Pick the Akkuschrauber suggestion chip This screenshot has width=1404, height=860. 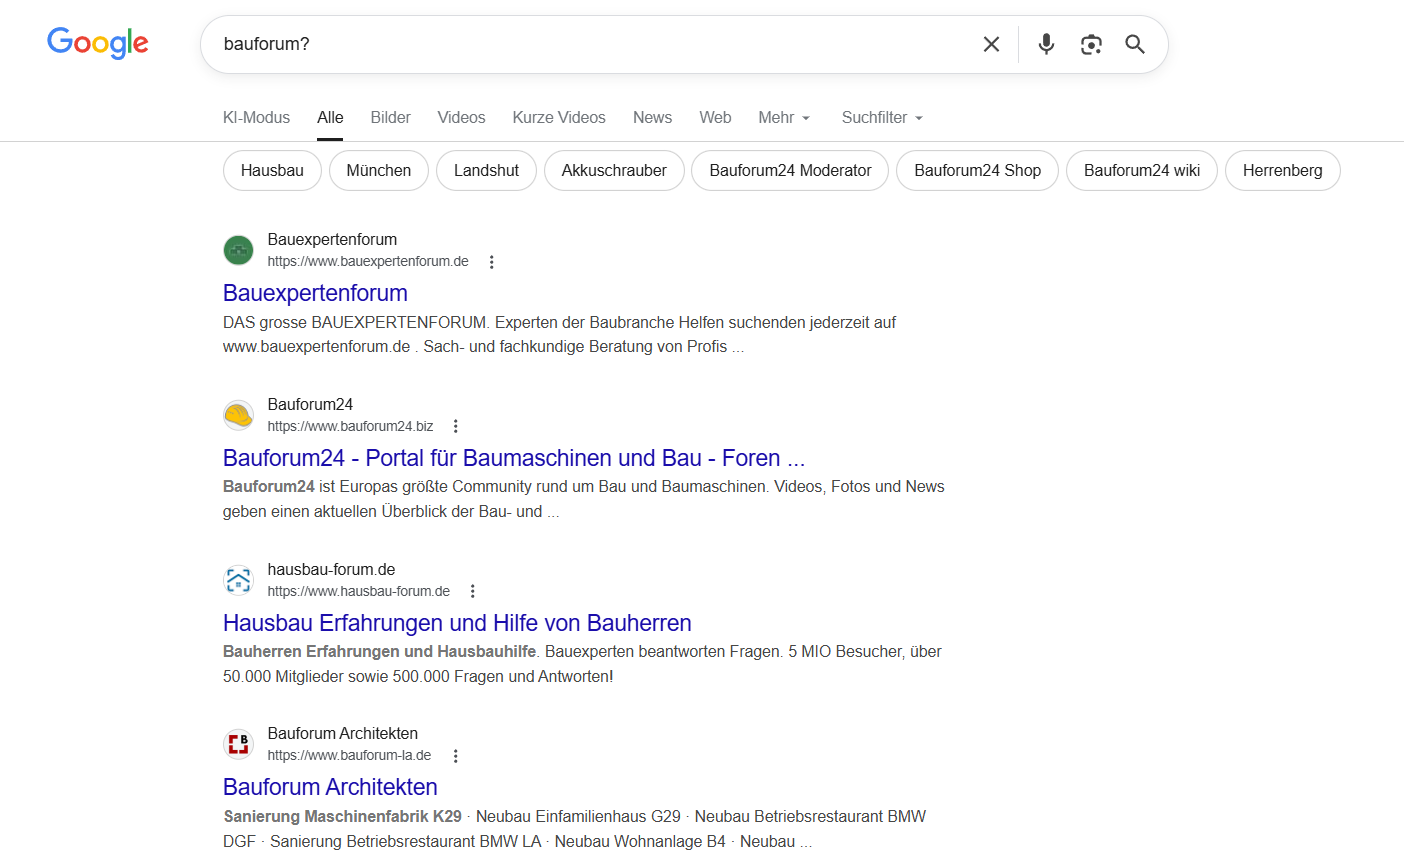614,170
